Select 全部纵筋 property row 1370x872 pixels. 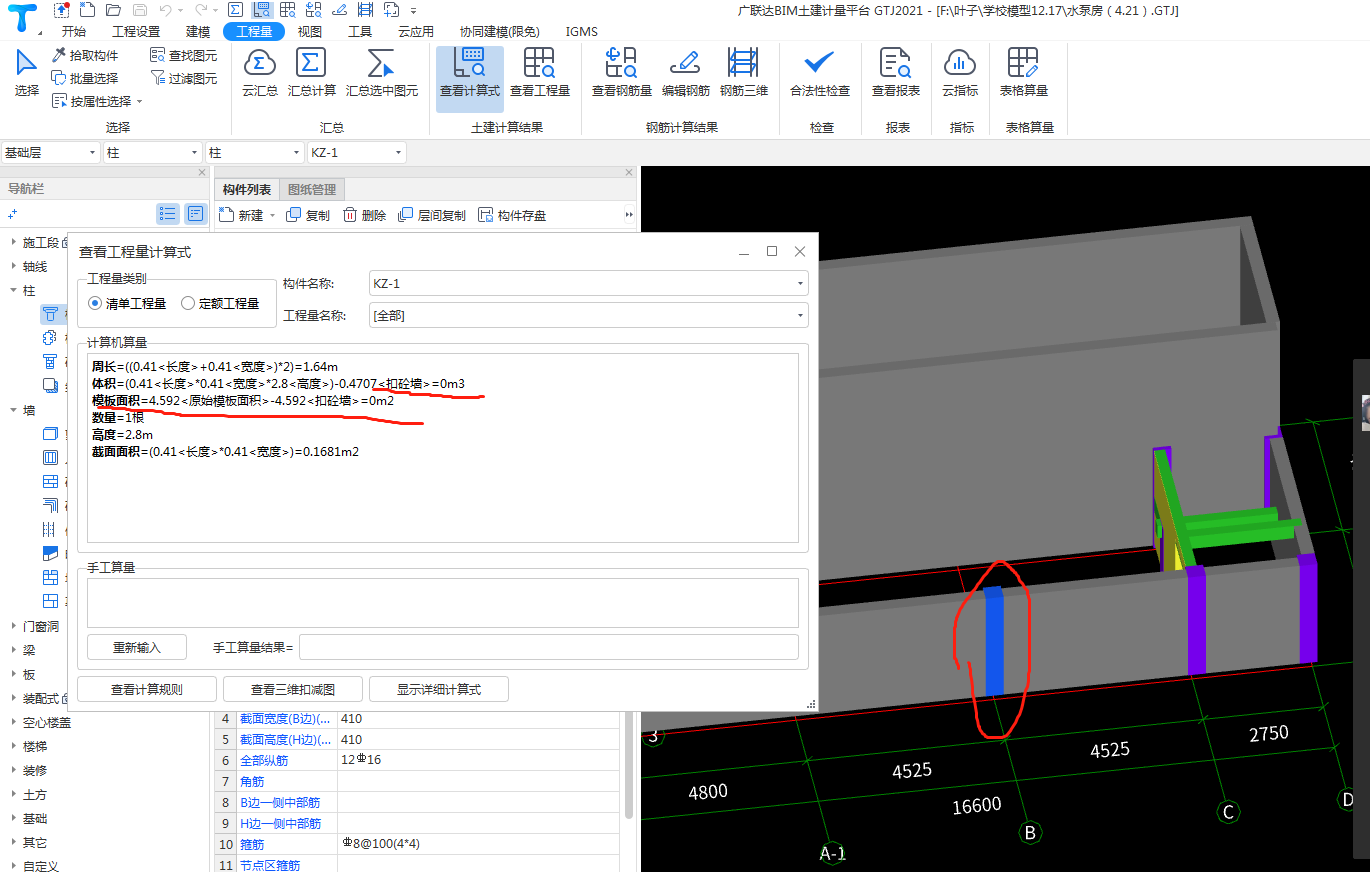point(418,760)
